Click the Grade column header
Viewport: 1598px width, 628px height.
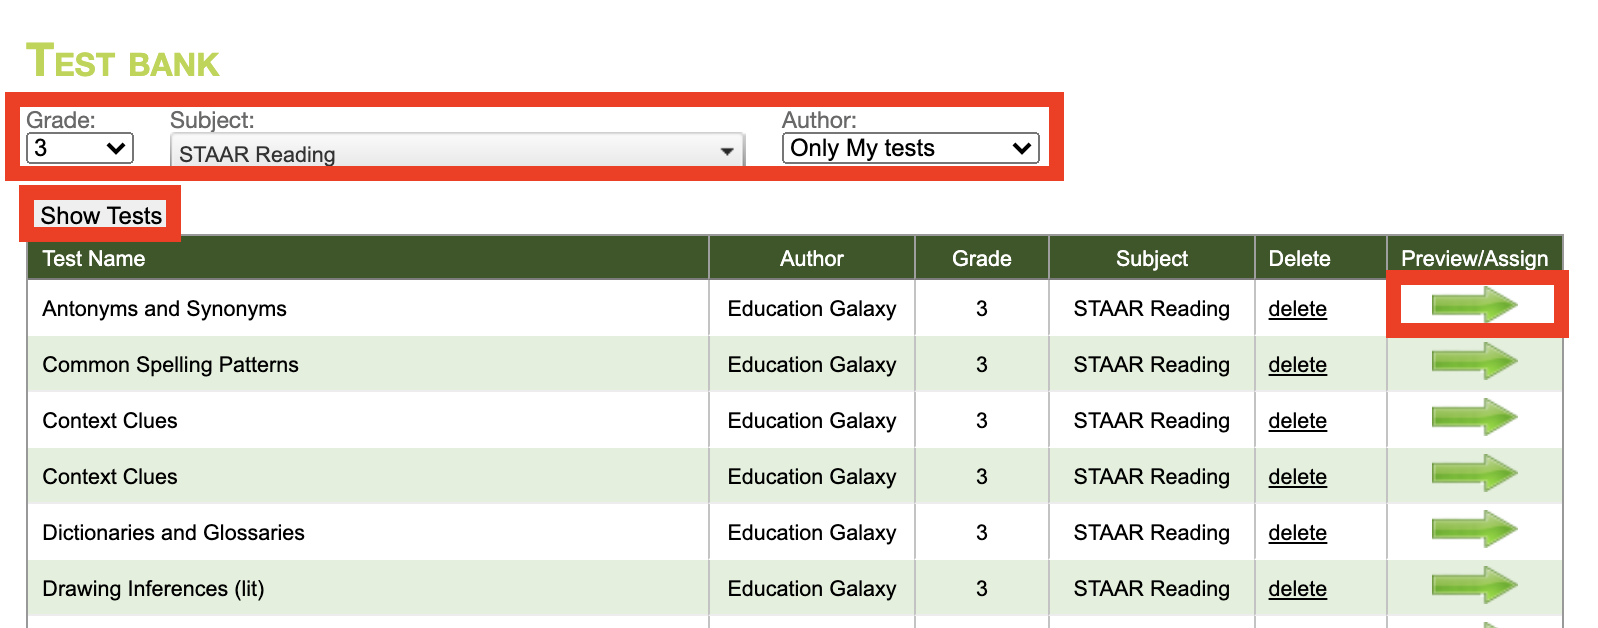981,259
